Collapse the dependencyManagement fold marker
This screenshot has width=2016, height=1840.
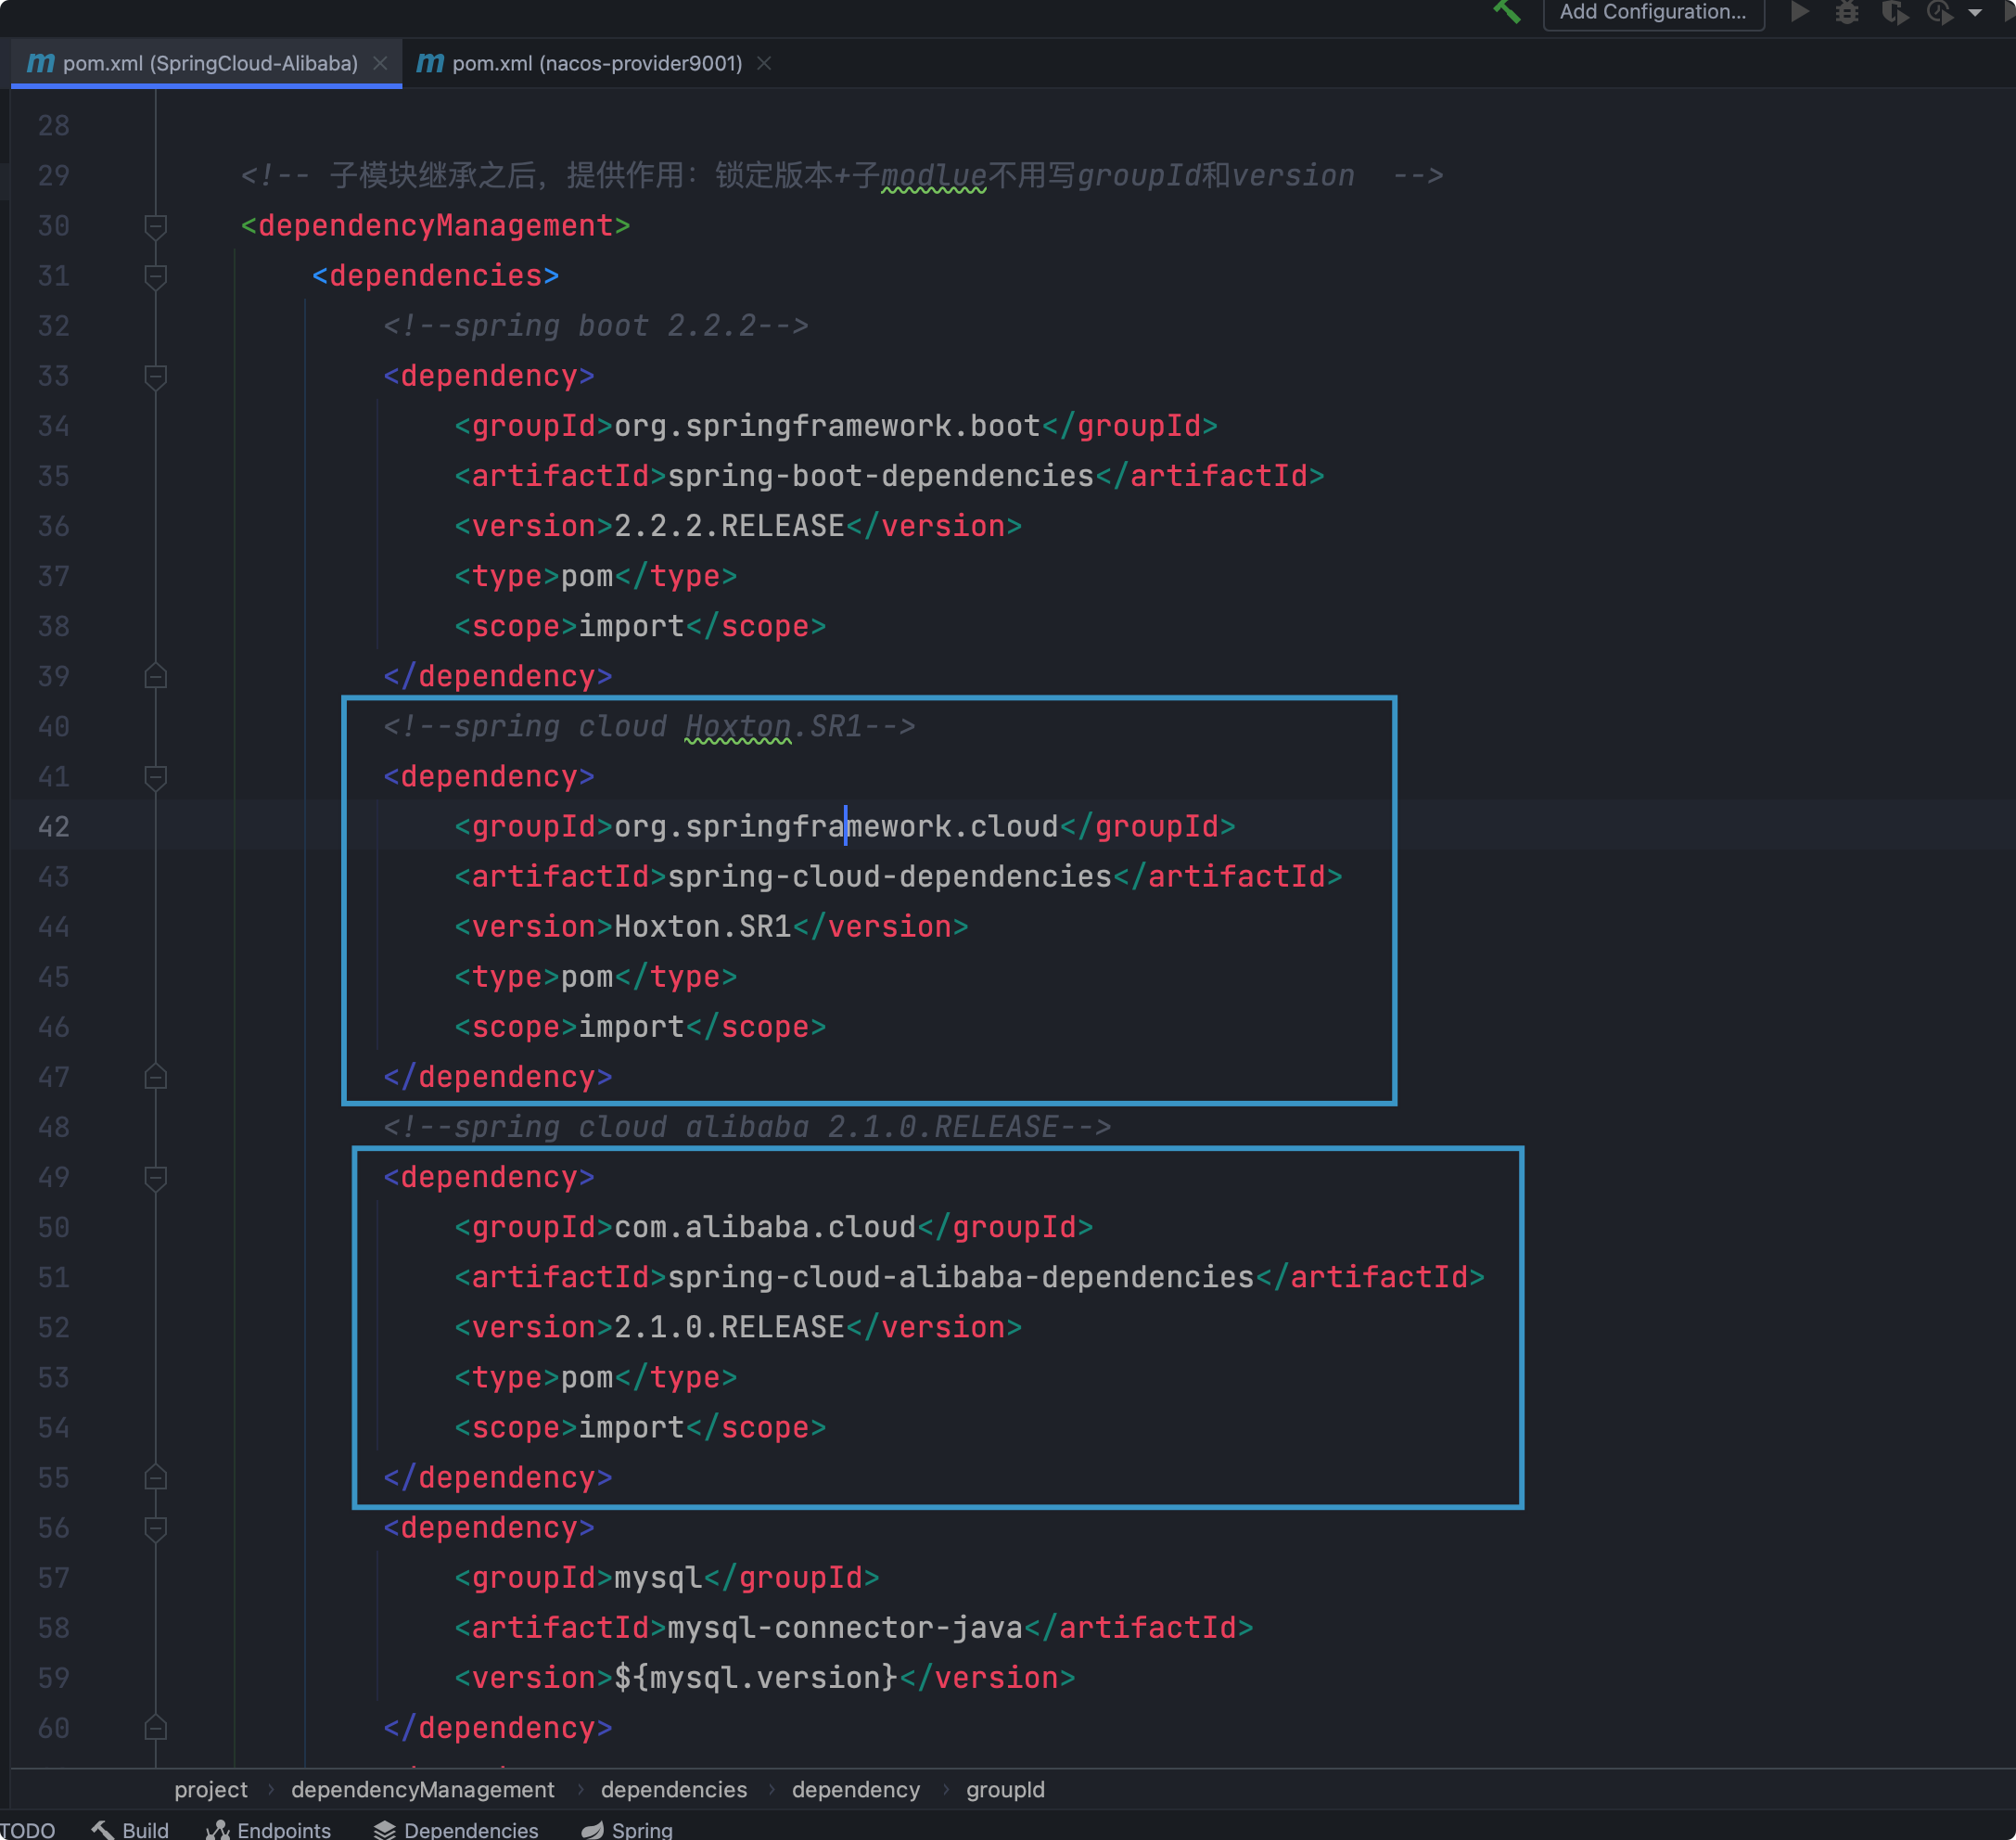(155, 226)
